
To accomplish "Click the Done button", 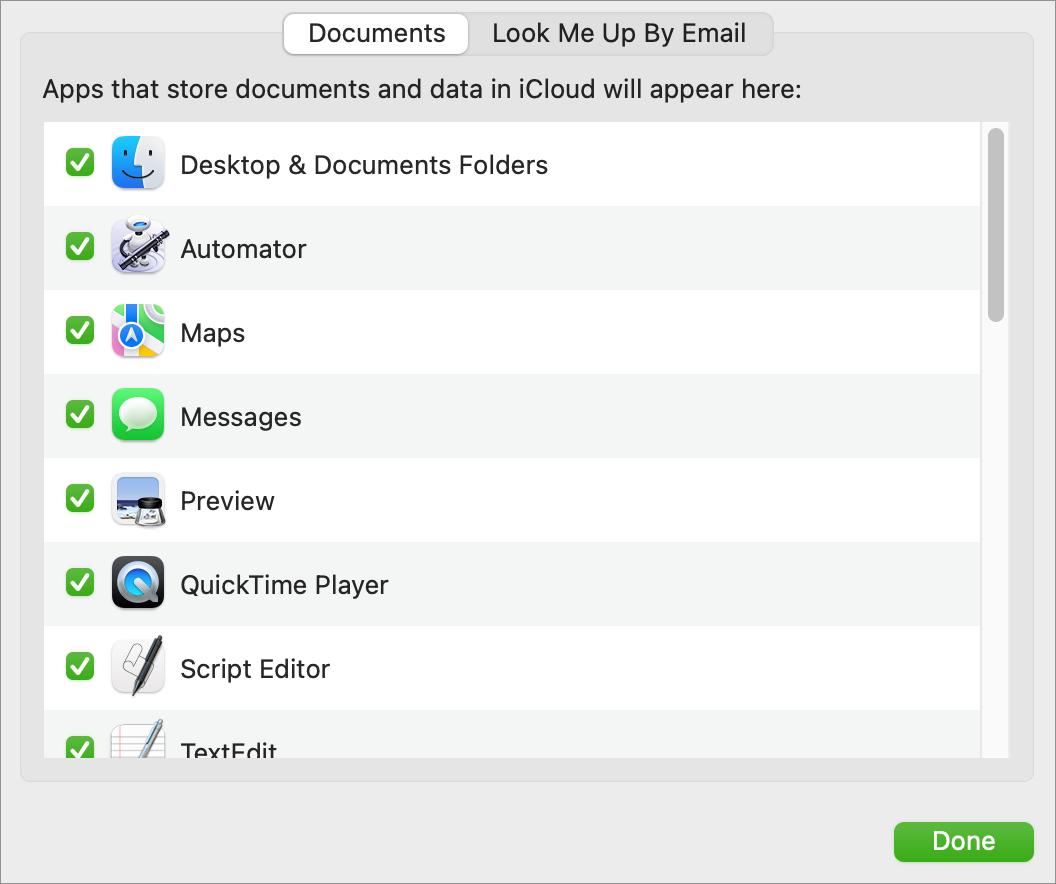I will pos(963,841).
